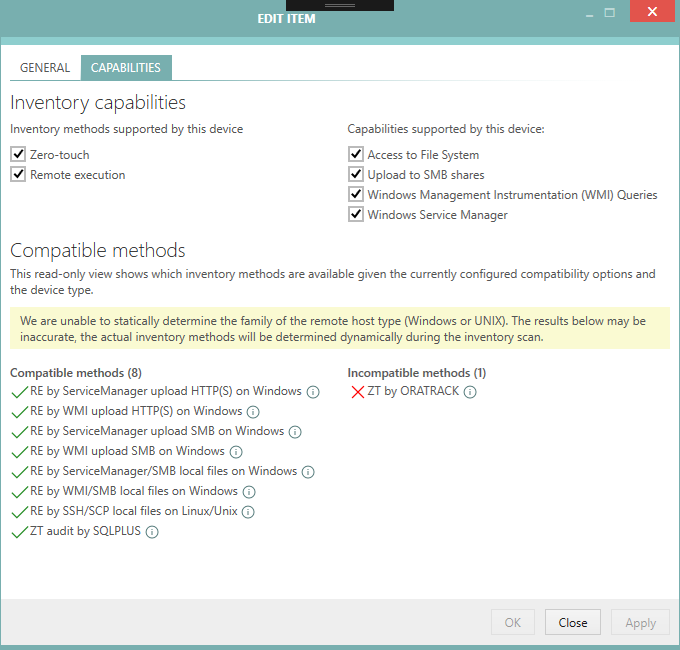Disable Access to File System capability
This screenshot has height=650, width=680.
pos(355,155)
